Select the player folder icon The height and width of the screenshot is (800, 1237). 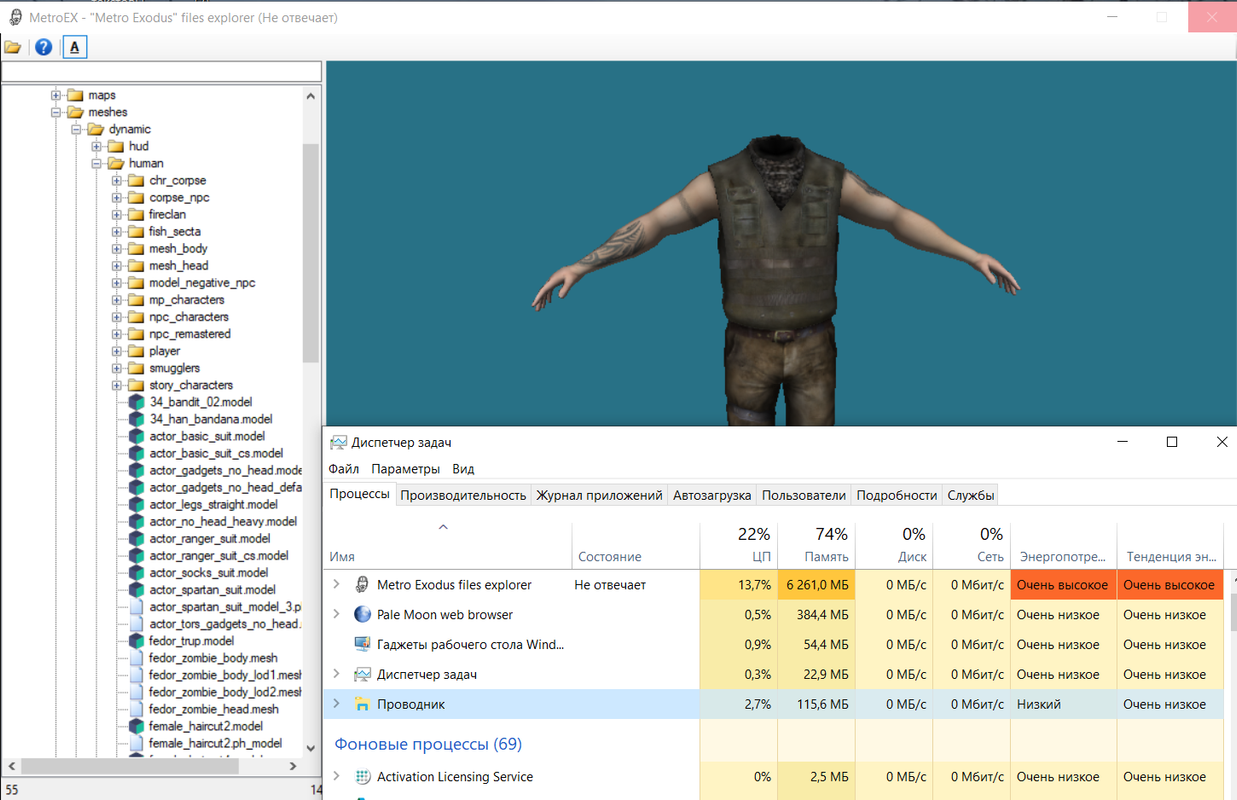tap(136, 351)
